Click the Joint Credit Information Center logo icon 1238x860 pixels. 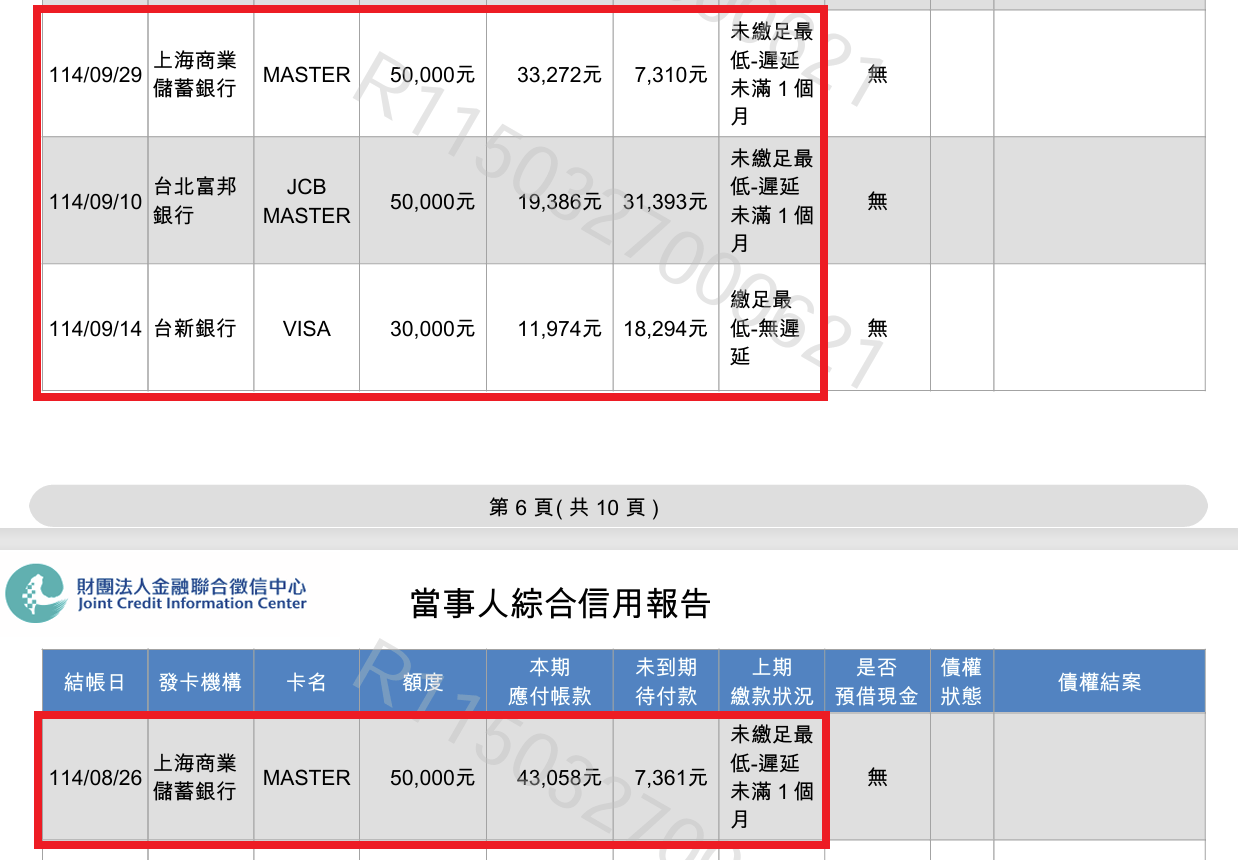(x=37, y=594)
